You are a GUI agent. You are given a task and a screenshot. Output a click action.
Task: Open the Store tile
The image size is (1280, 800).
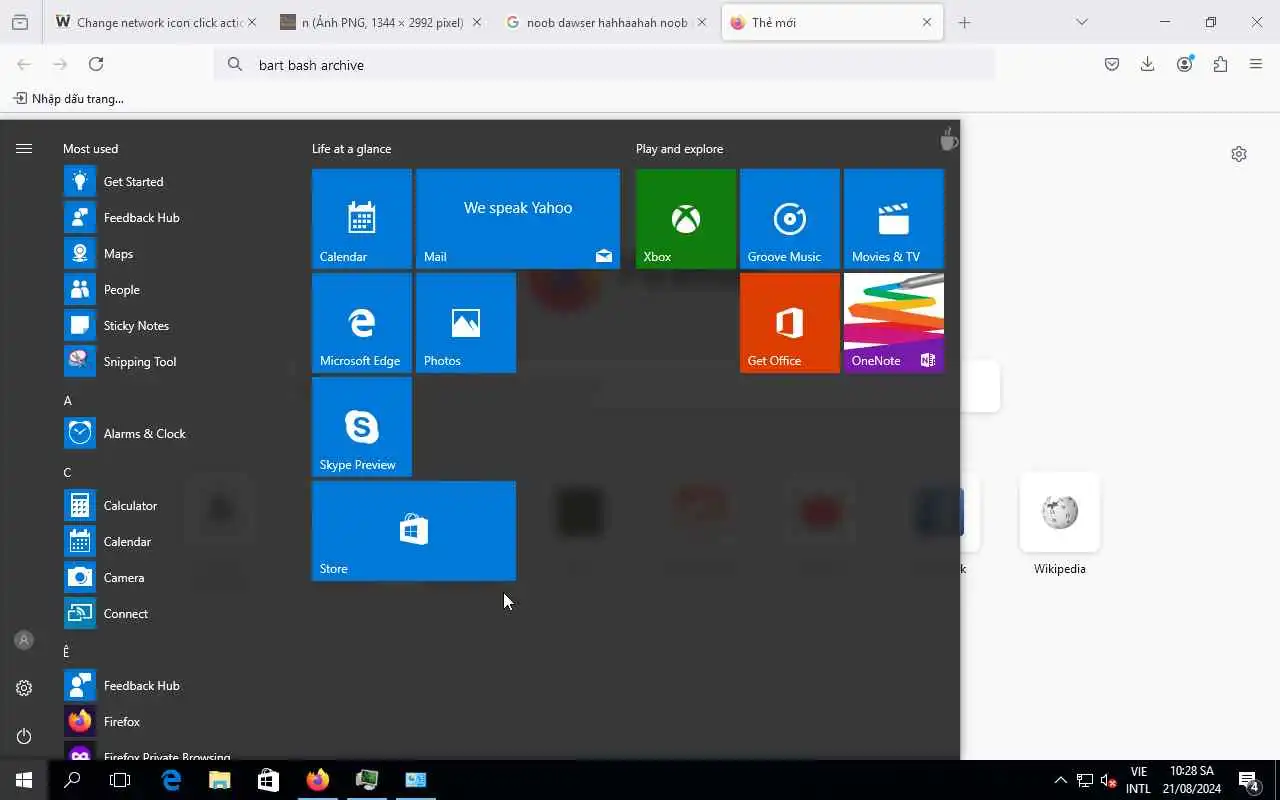(414, 531)
